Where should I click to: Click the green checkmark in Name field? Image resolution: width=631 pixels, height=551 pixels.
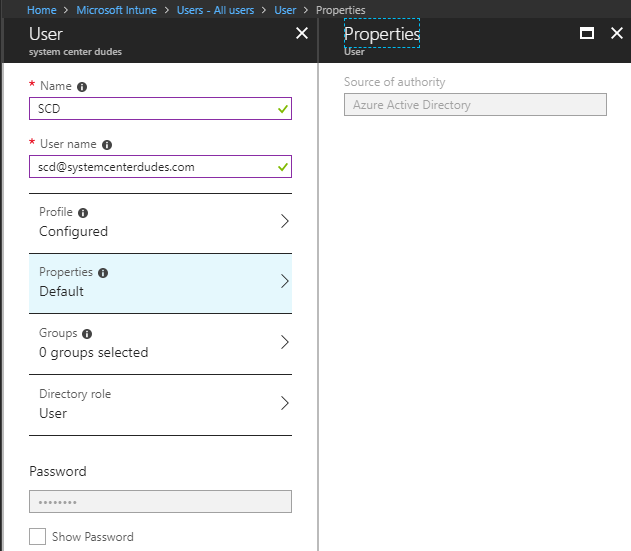point(283,109)
